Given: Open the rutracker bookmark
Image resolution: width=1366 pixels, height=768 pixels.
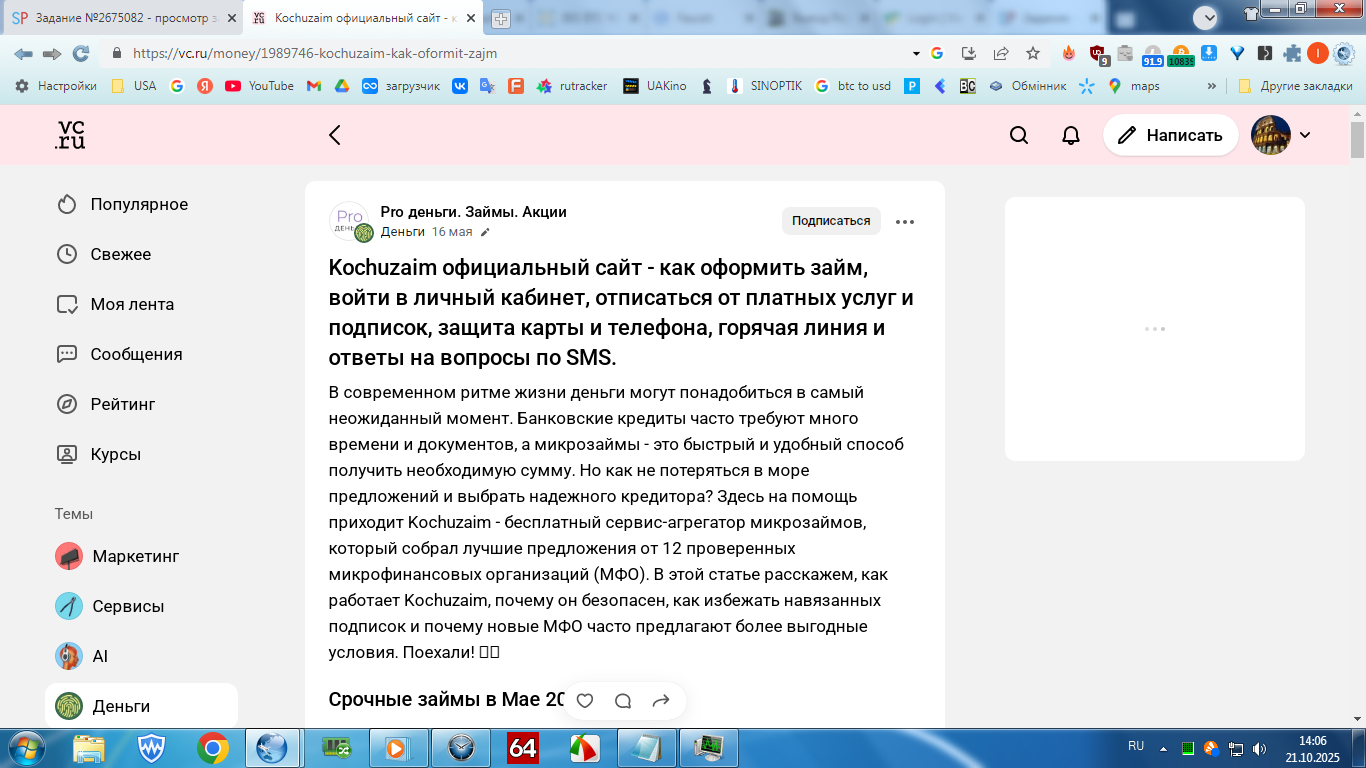Looking at the screenshot, I should (x=572, y=86).
